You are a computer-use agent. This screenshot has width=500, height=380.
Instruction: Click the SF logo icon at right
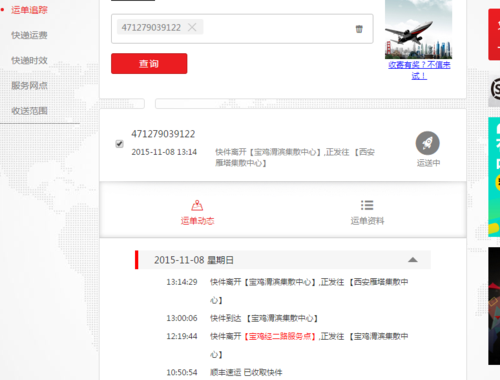click(x=495, y=89)
